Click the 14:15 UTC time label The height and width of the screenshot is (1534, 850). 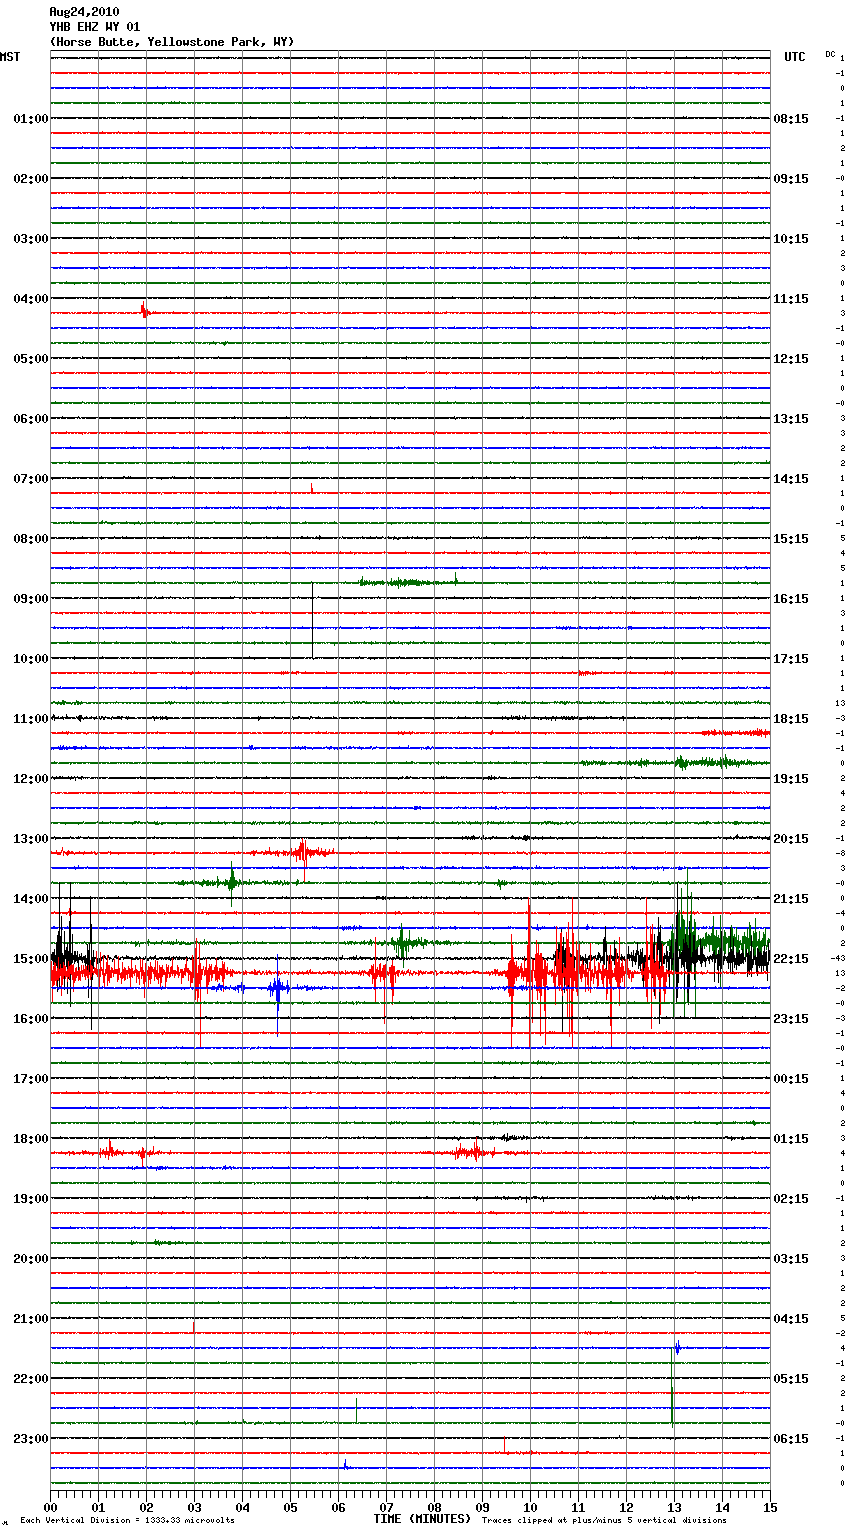[791, 479]
